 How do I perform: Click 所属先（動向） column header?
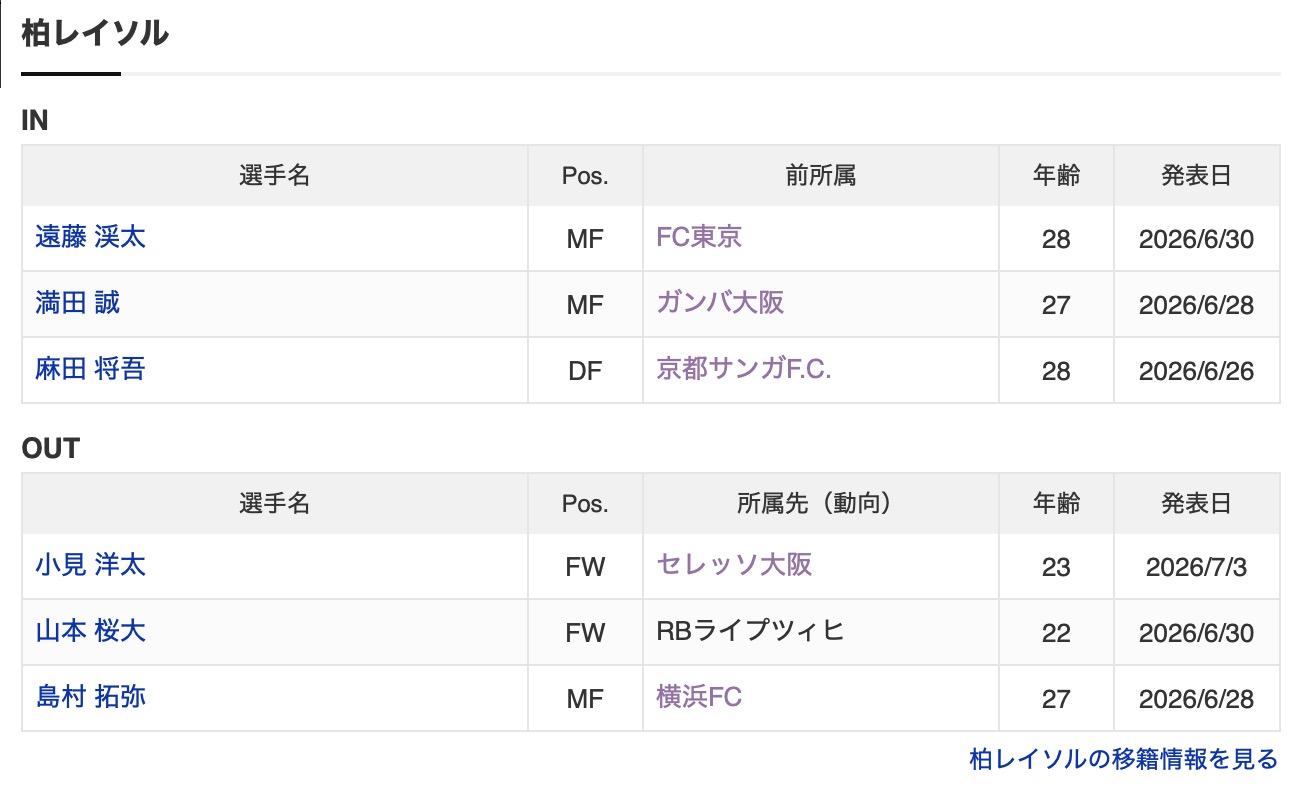(821, 504)
